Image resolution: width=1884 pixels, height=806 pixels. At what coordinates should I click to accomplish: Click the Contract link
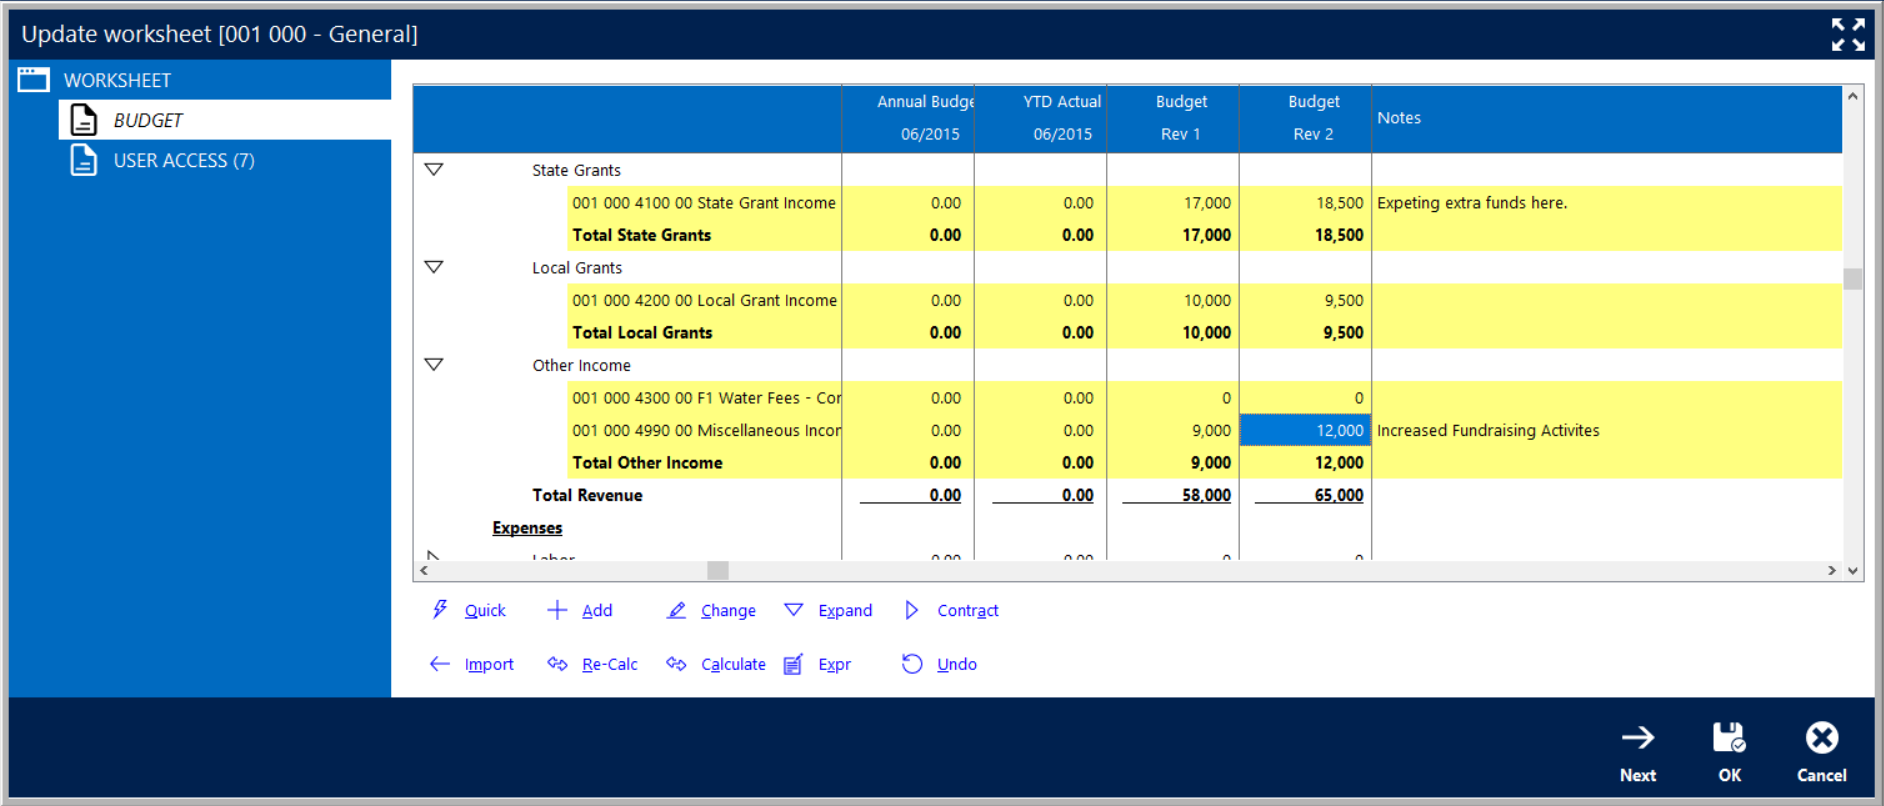tap(967, 610)
